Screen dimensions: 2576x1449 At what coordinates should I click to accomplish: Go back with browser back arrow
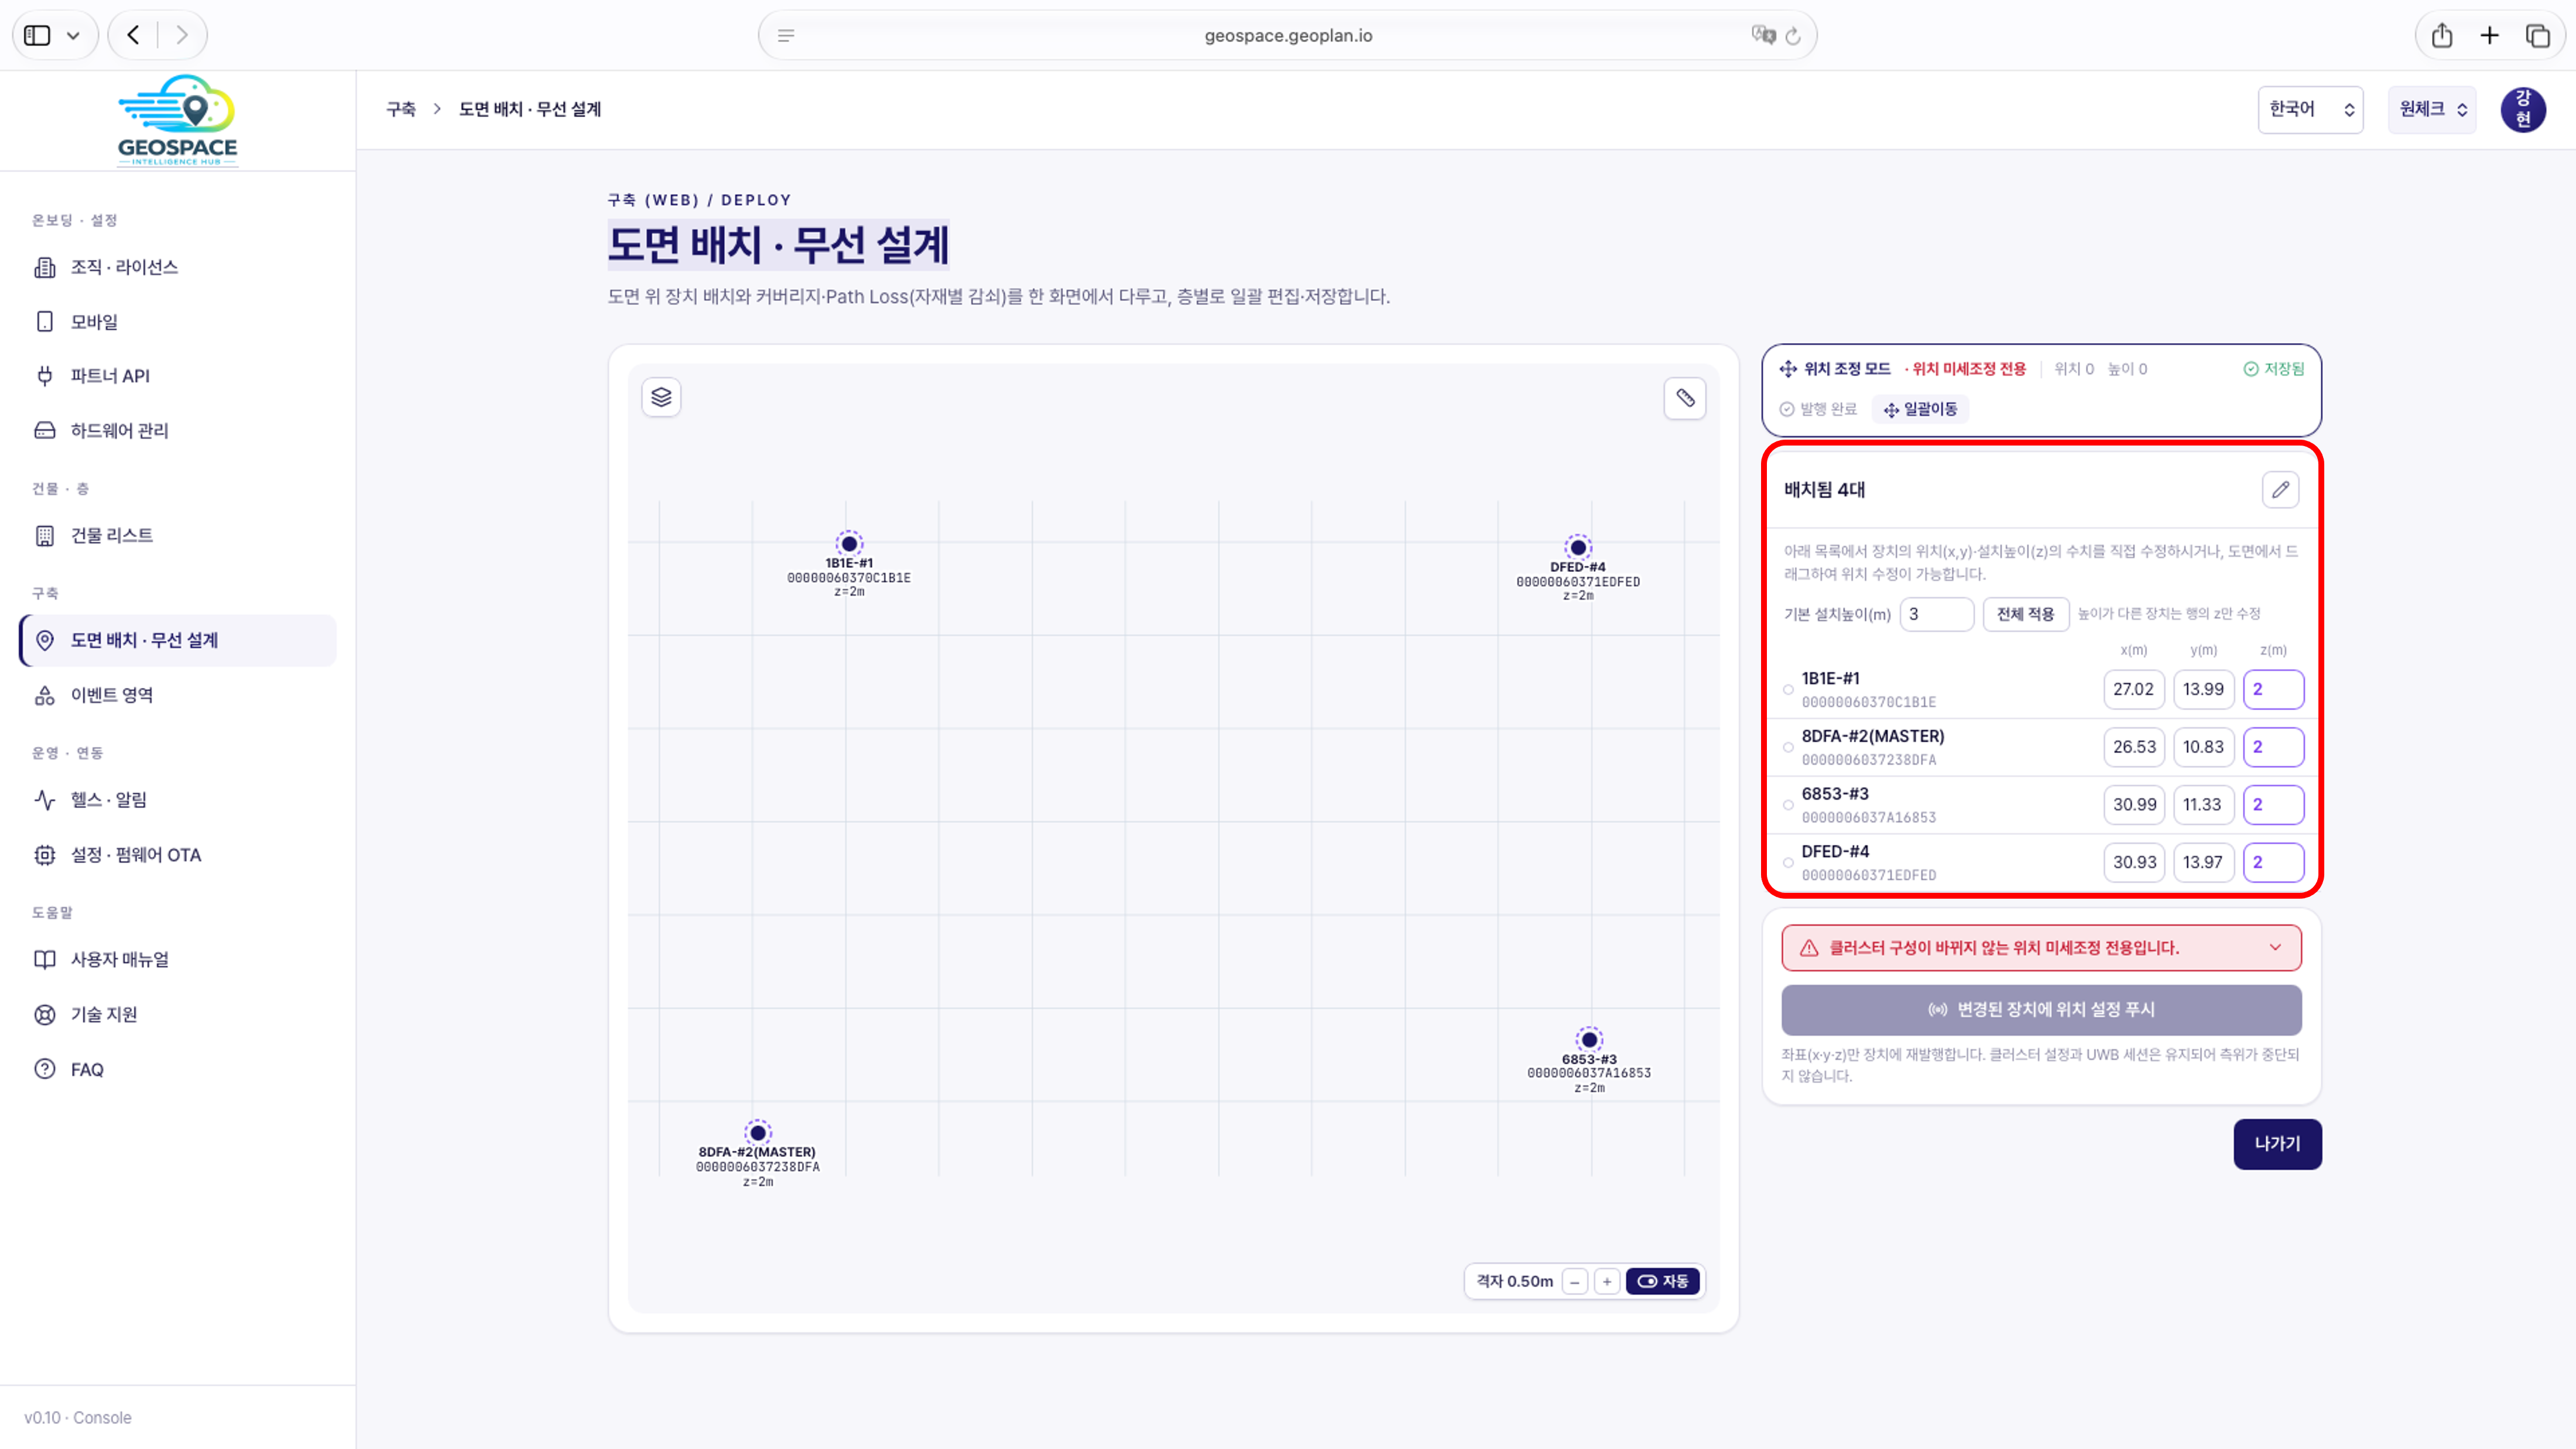pos(133,35)
